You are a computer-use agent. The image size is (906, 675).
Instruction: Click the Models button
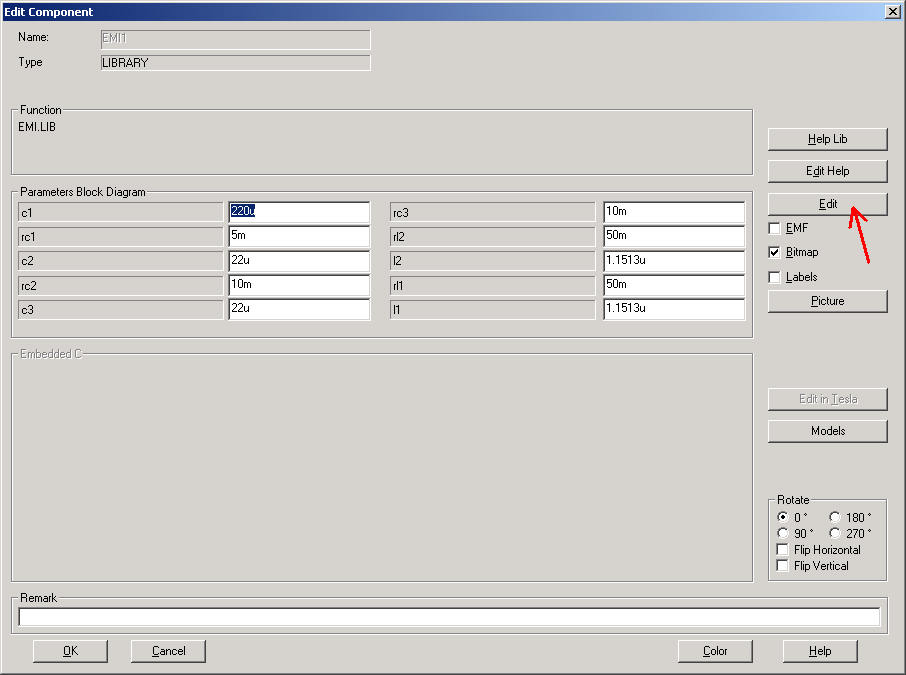click(x=827, y=431)
